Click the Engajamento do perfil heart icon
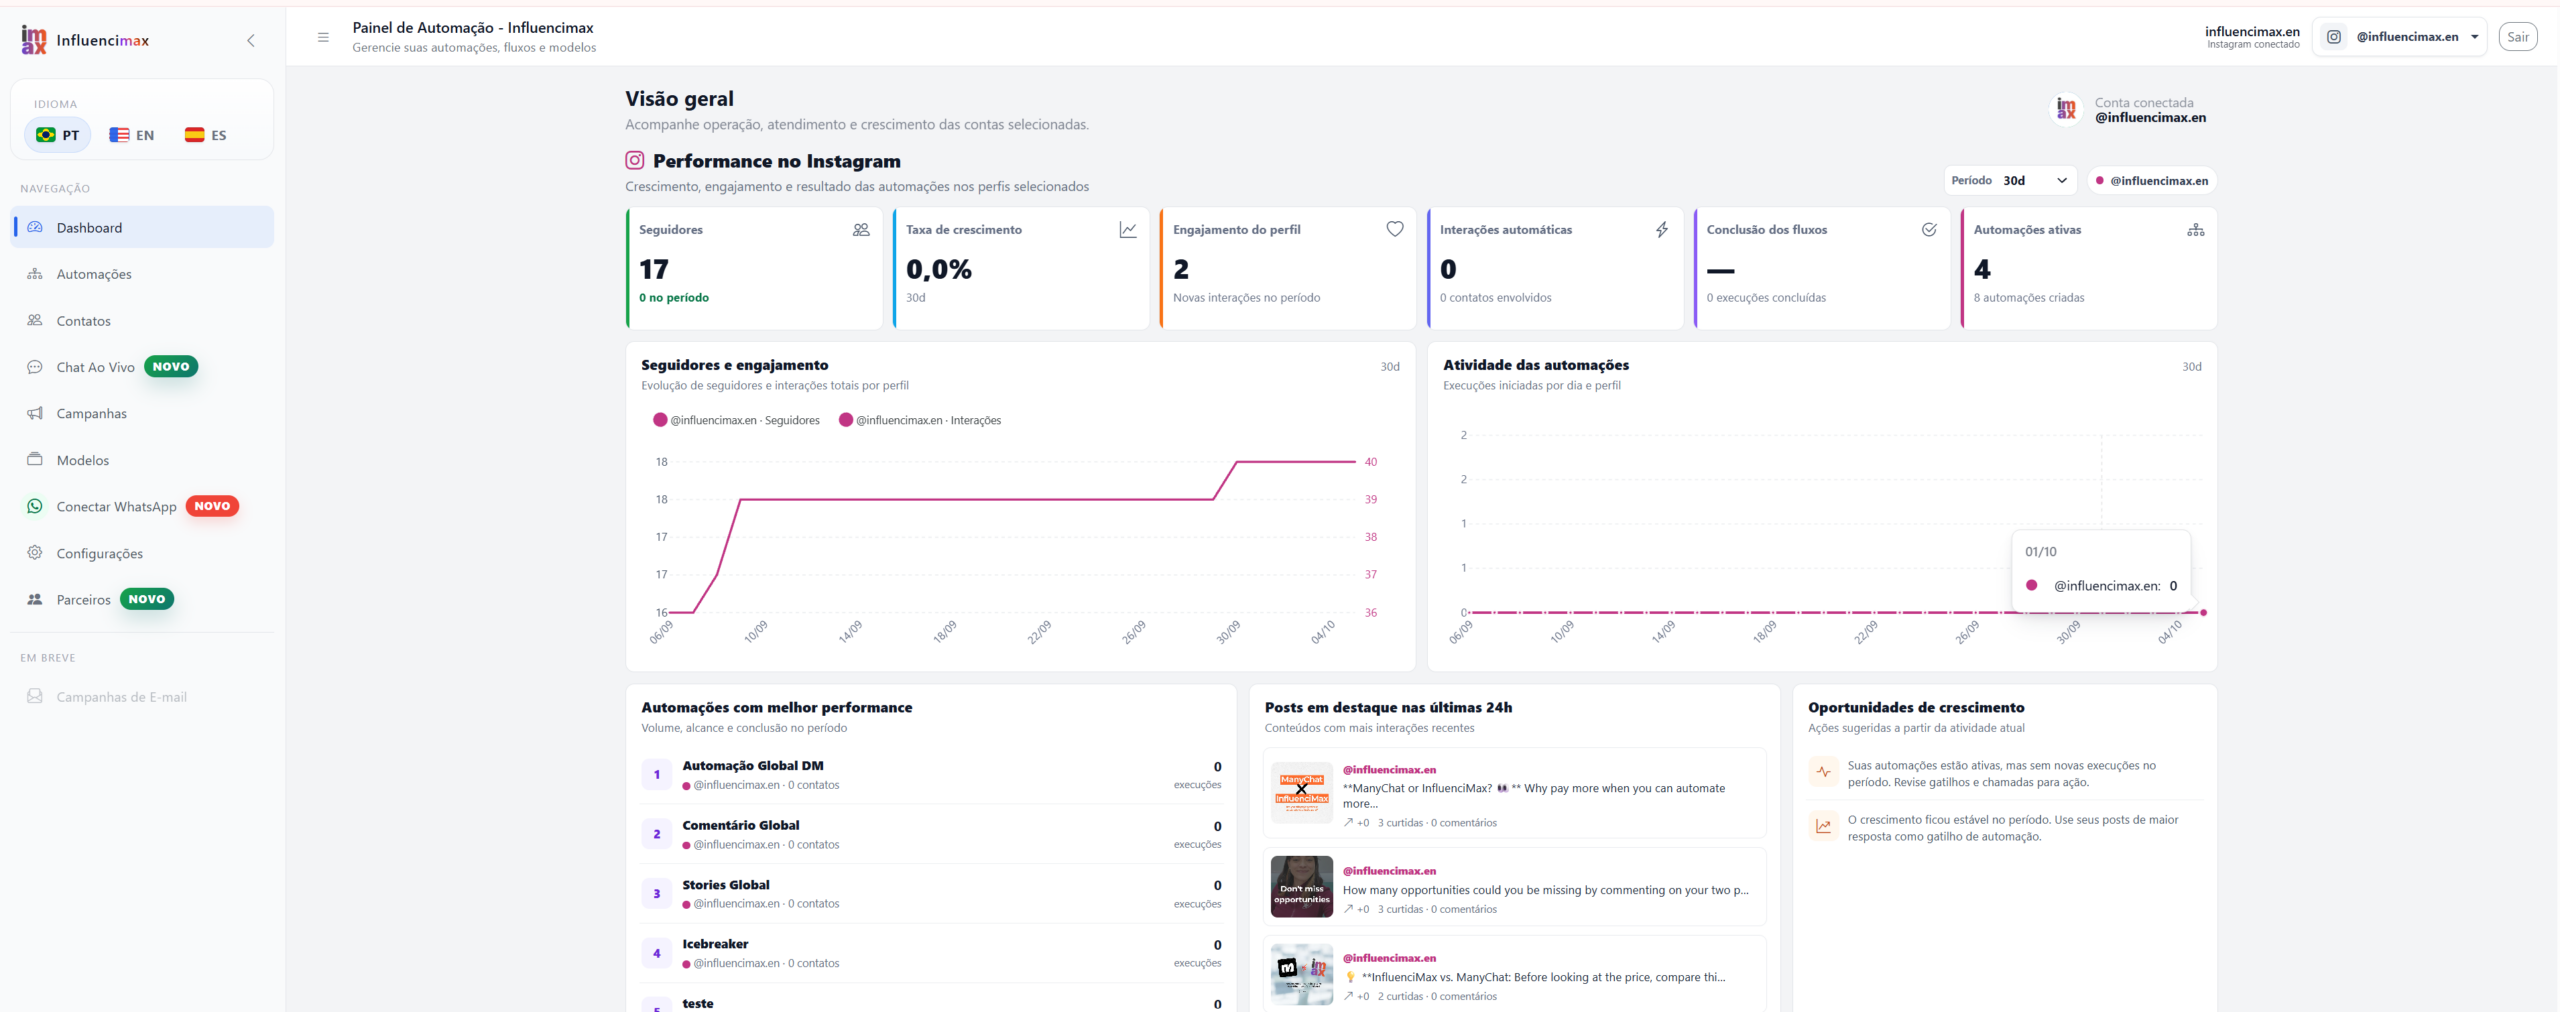Image resolution: width=2560 pixels, height=1012 pixels. [1395, 229]
